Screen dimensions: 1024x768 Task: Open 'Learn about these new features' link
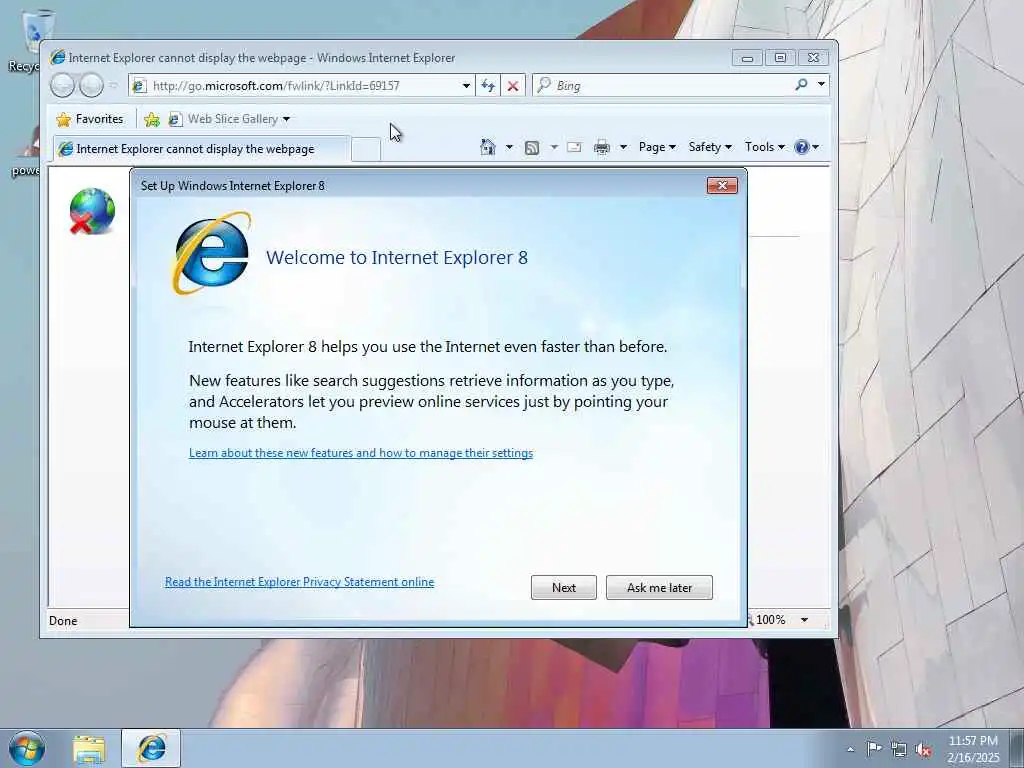pos(360,453)
